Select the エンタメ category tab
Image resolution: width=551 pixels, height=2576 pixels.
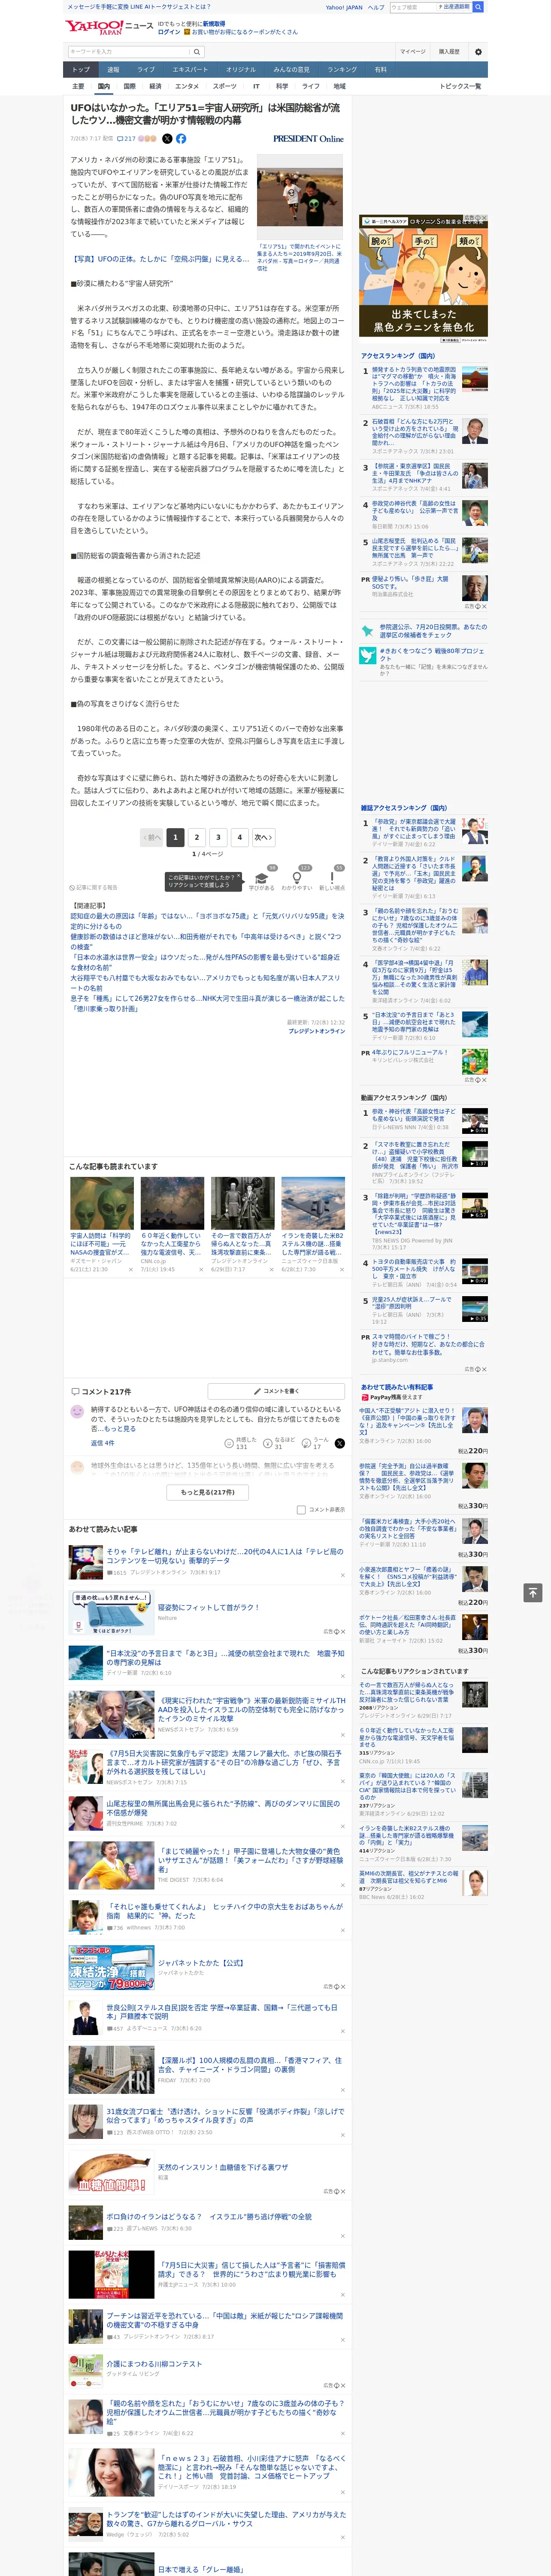(x=187, y=86)
